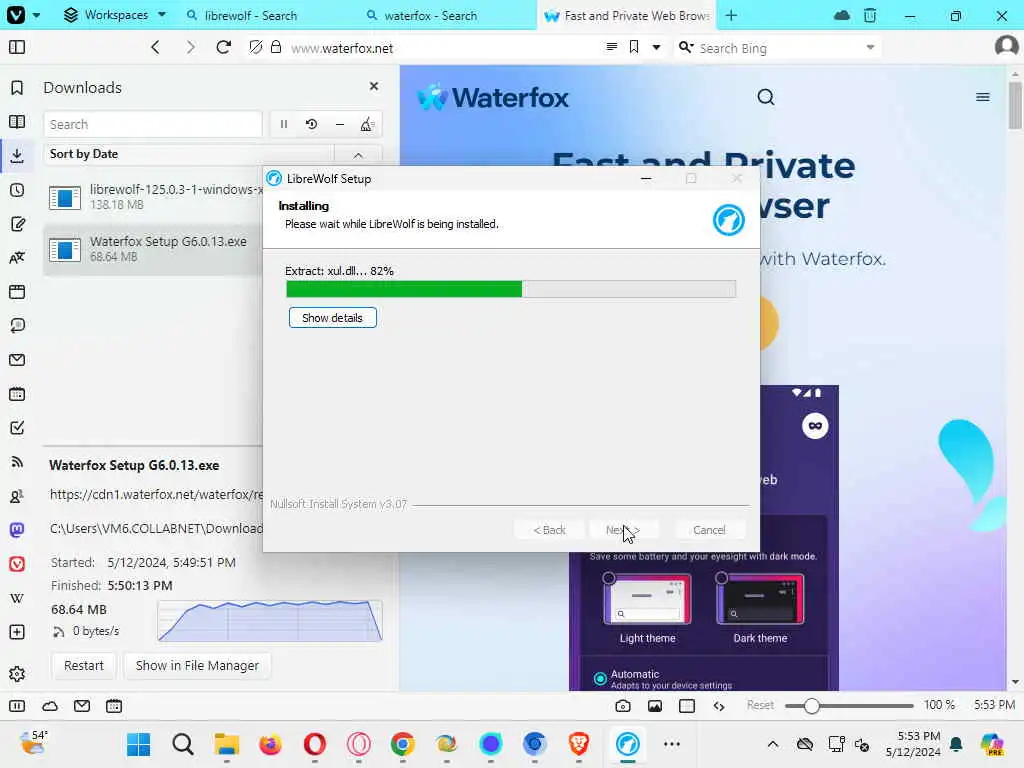Viewport: 1024px width, 768px height.
Task: Expand the Workspaces dropdown
Action: pyautogui.click(x=115, y=14)
